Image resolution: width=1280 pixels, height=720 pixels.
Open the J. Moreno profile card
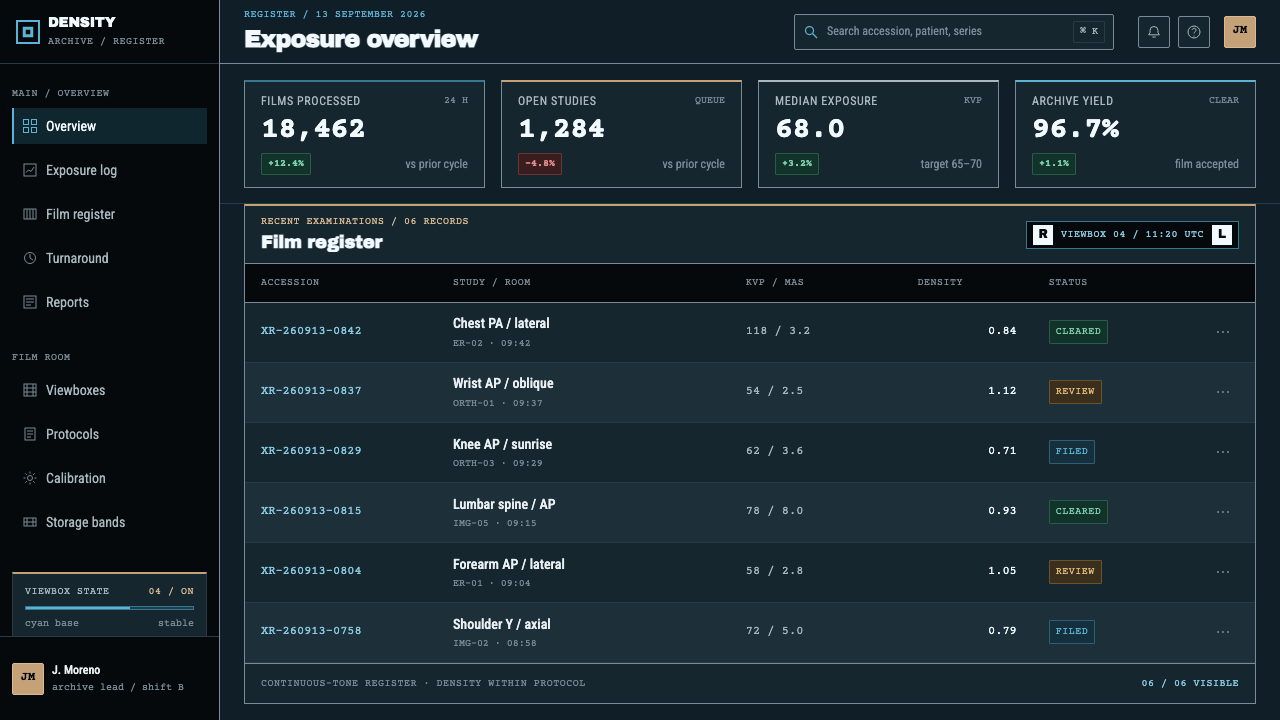pyautogui.click(x=109, y=678)
